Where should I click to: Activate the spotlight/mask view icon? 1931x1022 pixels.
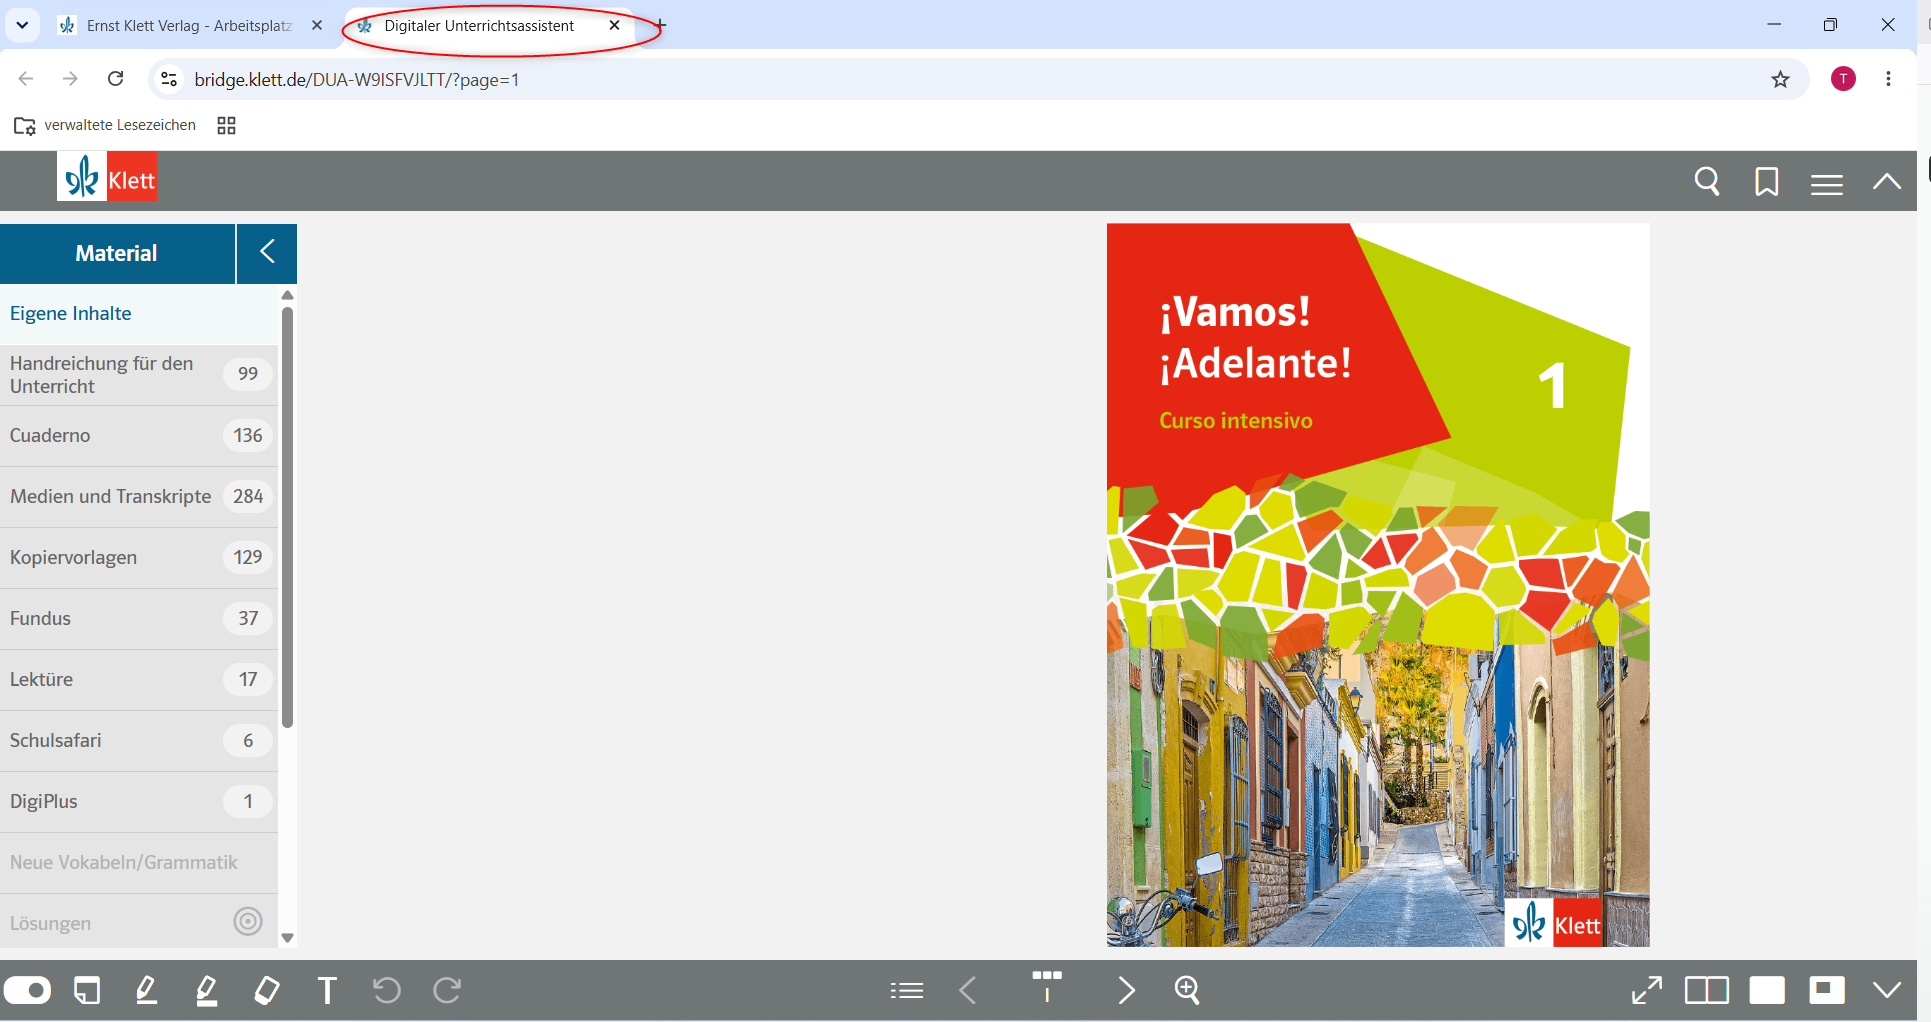(x=1827, y=990)
